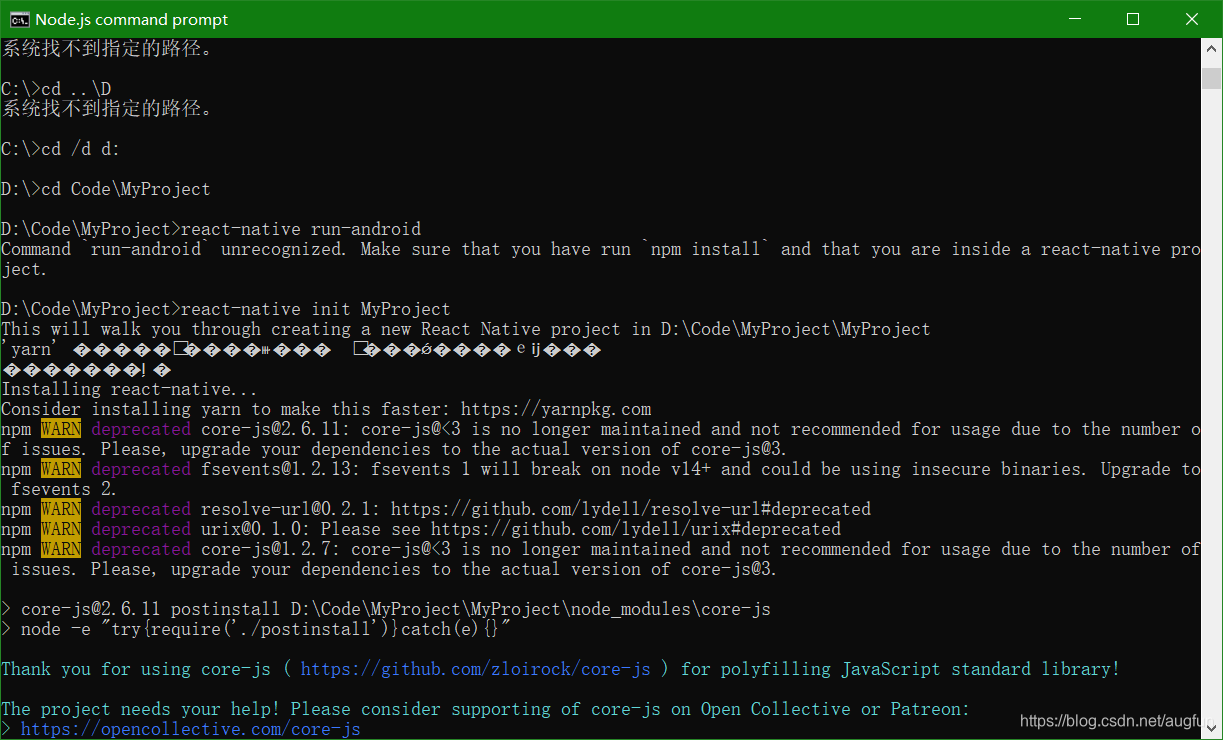1223x740 pixels.
Task: Click 'This will walk you through' line
Action: 466,329
